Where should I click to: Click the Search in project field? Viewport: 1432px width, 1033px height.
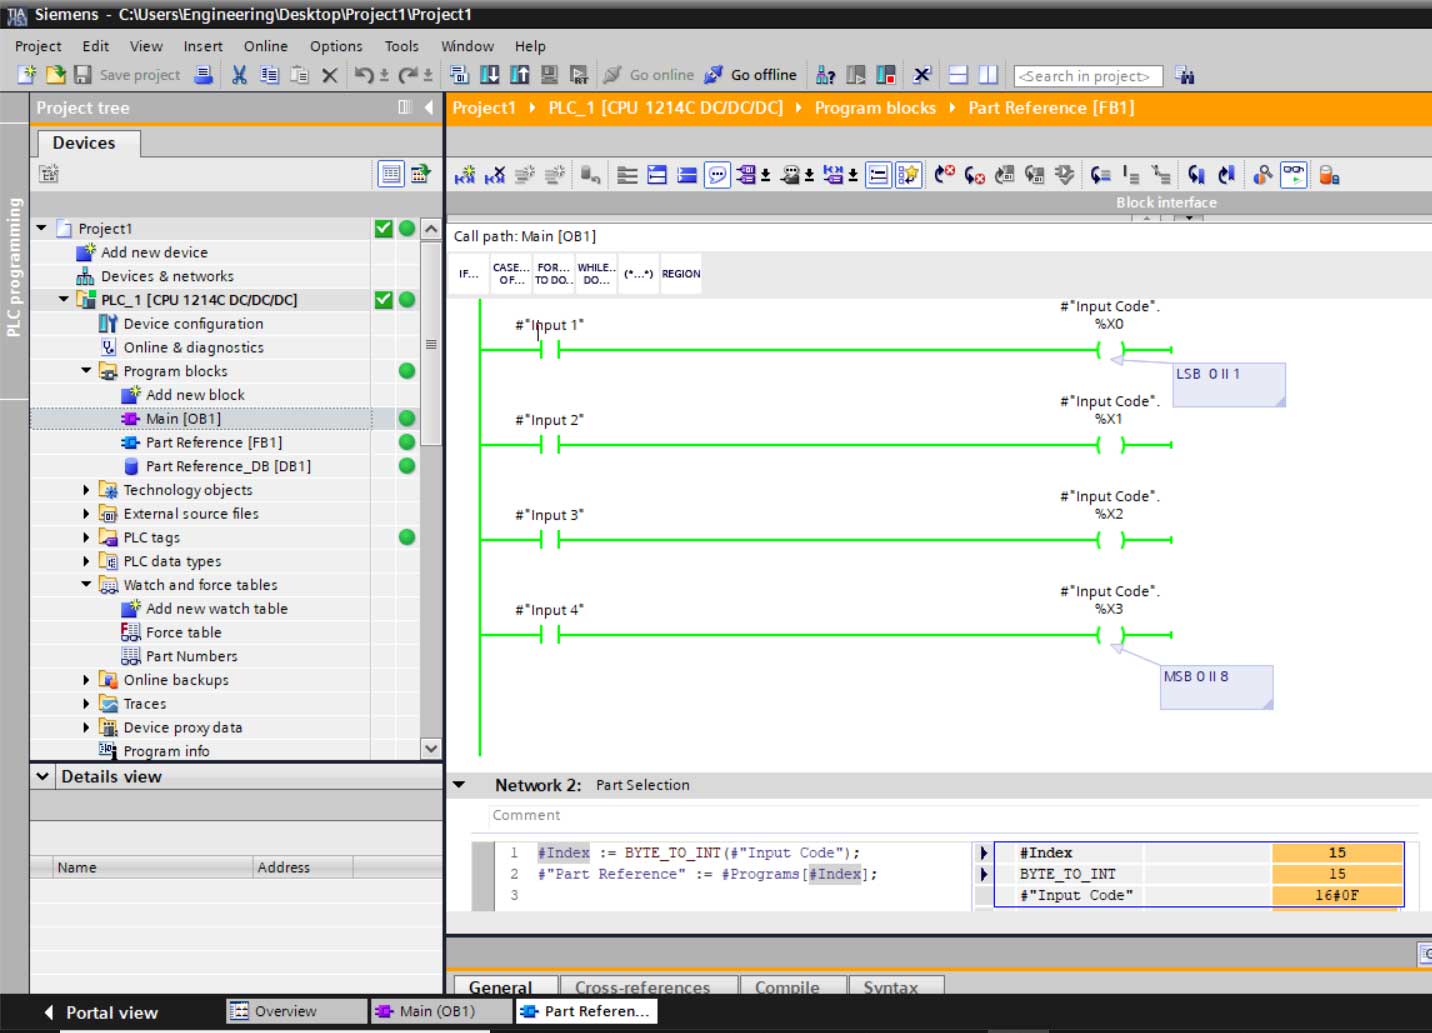point(1088,76)
